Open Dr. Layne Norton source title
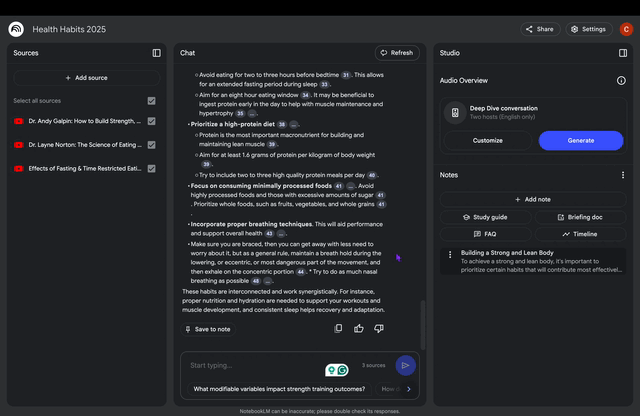The image size is (640, 416). pyautogui.click(x=85, y=145)
